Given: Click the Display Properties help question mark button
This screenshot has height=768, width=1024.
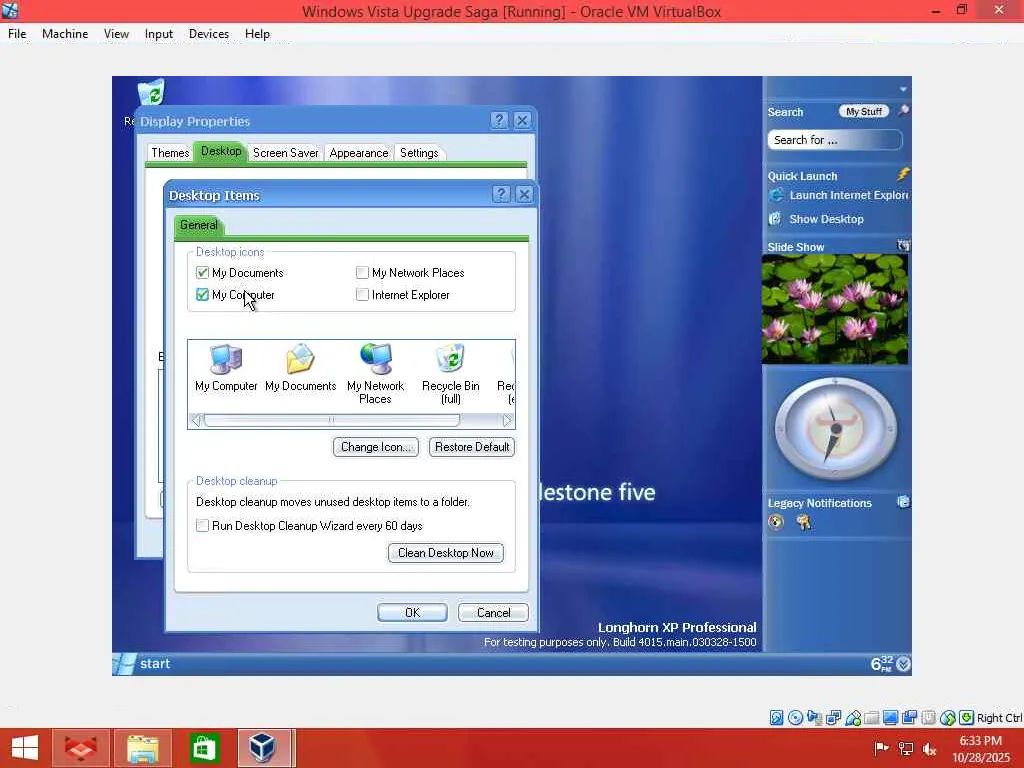Looking at the screenshot, I should point(499,120).
